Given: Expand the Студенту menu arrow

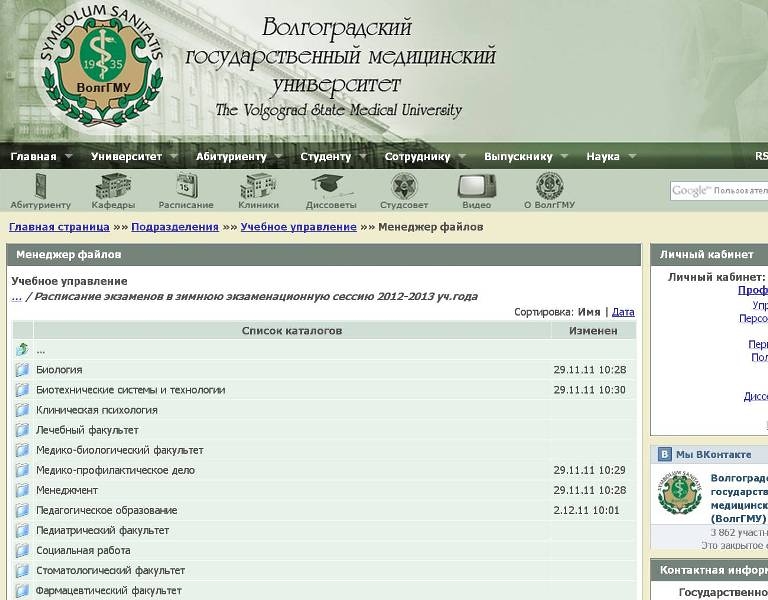Looking at the screenshot, I should pyautogui.click(x=363, y=157).
